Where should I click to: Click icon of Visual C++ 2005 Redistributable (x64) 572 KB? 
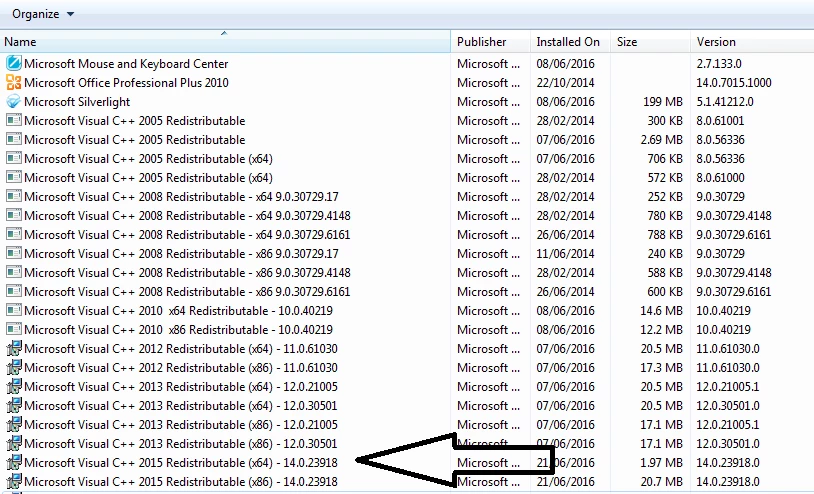pyautogui.click(x=13, y=177)
